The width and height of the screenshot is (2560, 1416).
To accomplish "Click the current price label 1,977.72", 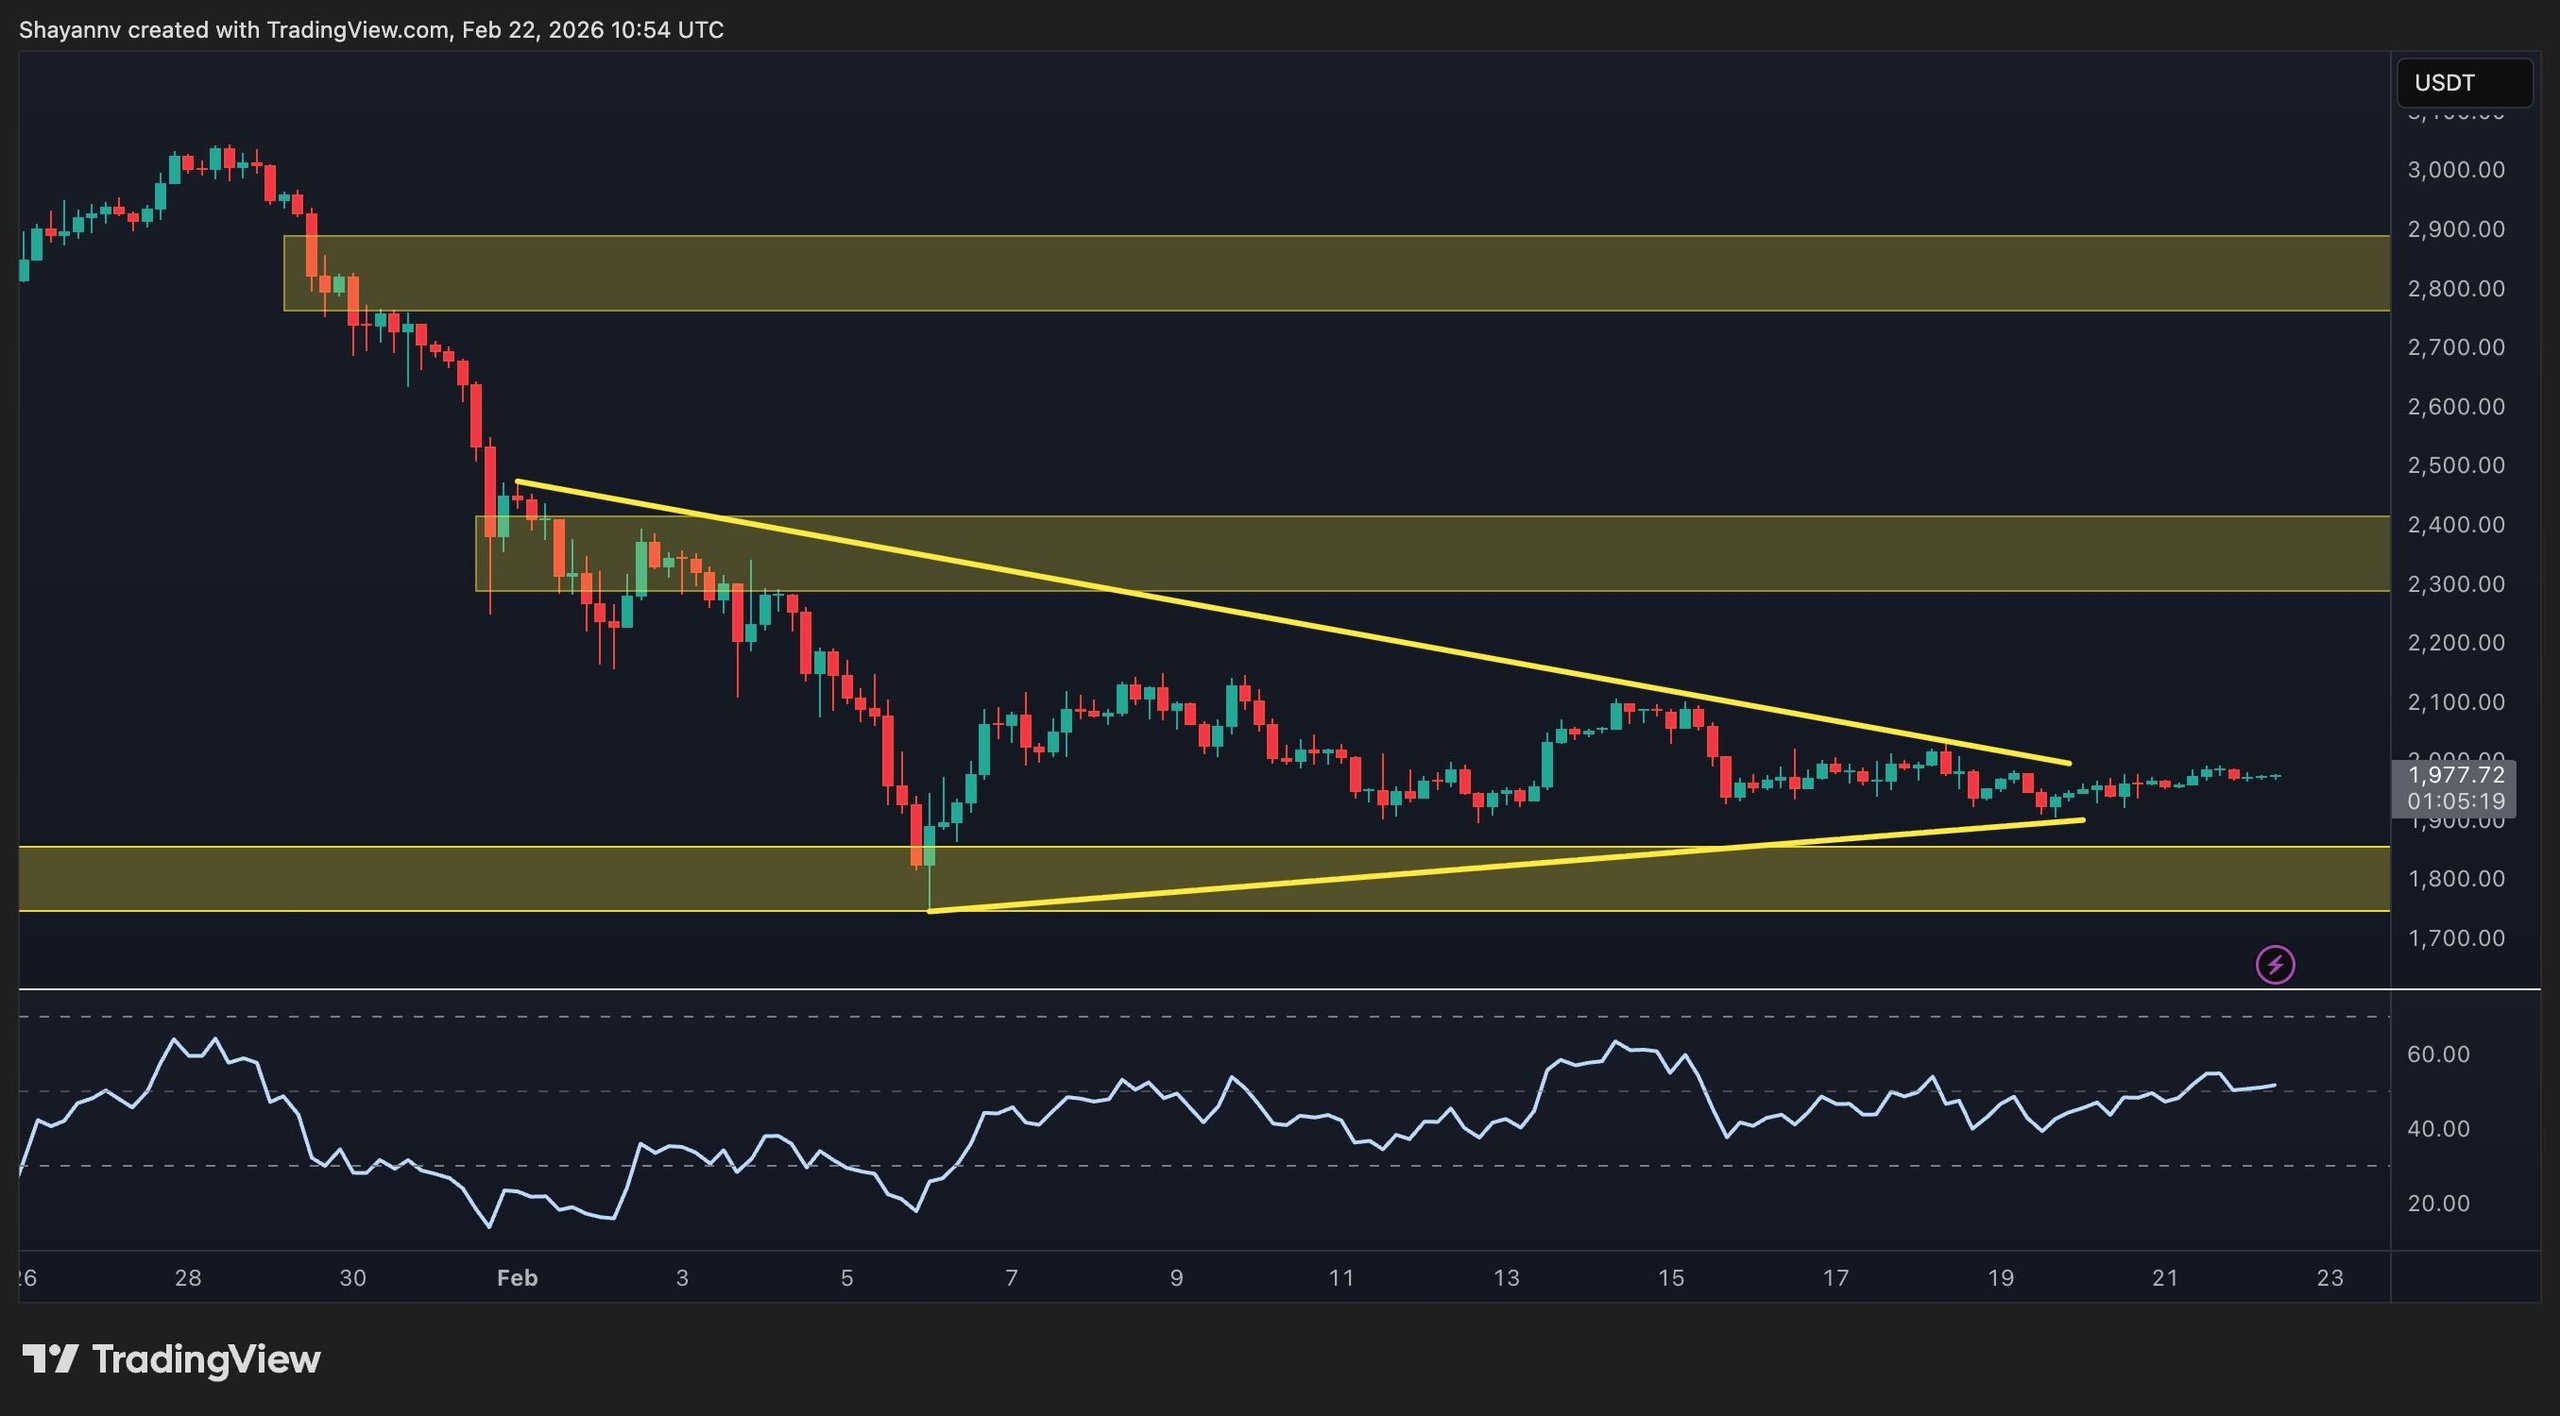I will click(x=2456, y=775).
